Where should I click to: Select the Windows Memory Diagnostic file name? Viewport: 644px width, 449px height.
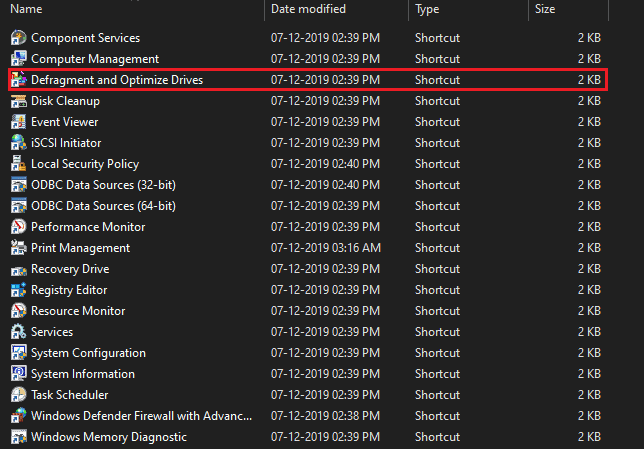coord(109,437)
